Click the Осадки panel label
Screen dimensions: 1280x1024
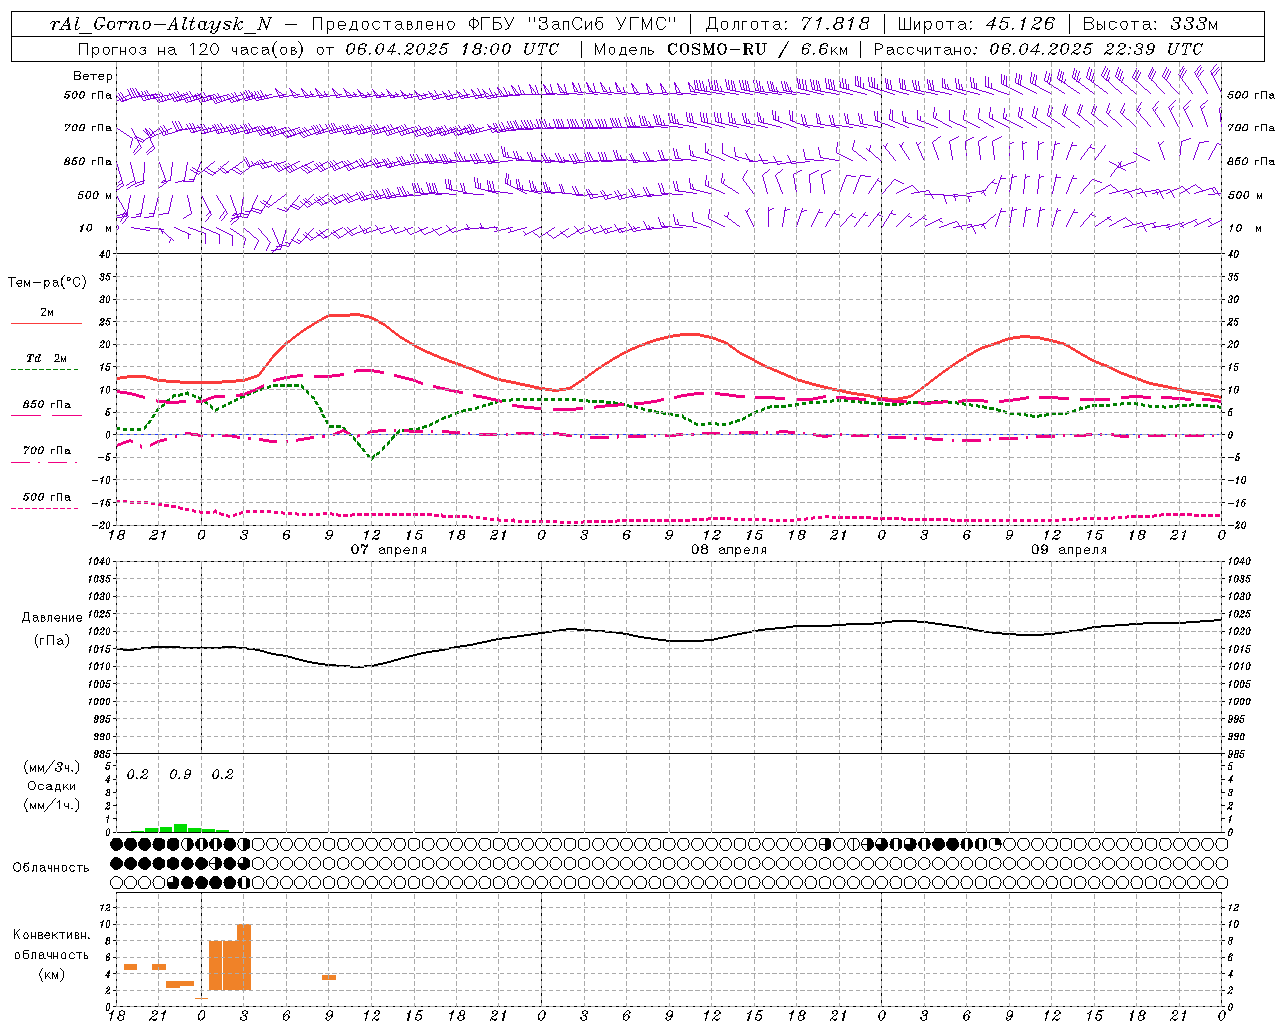(51, 786)
